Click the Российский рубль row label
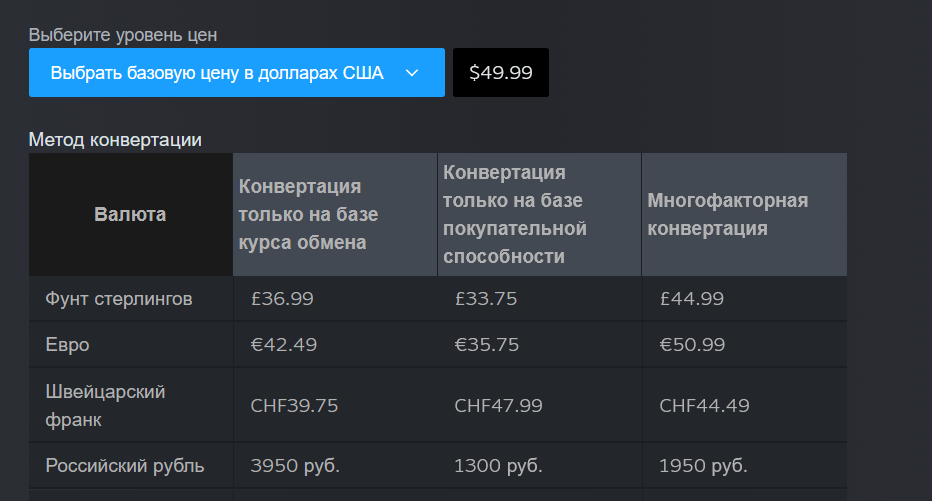The image size is (932, 501). [125, 465]
